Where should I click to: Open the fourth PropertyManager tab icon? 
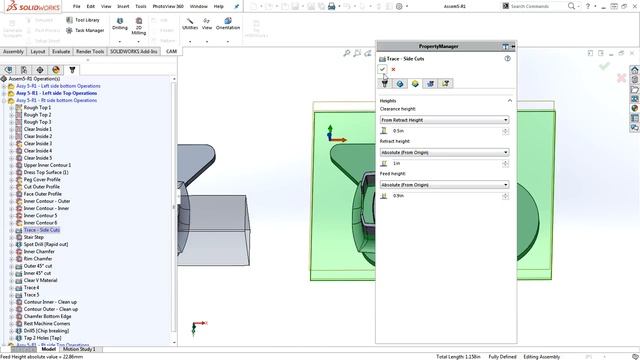coord(430,84)
